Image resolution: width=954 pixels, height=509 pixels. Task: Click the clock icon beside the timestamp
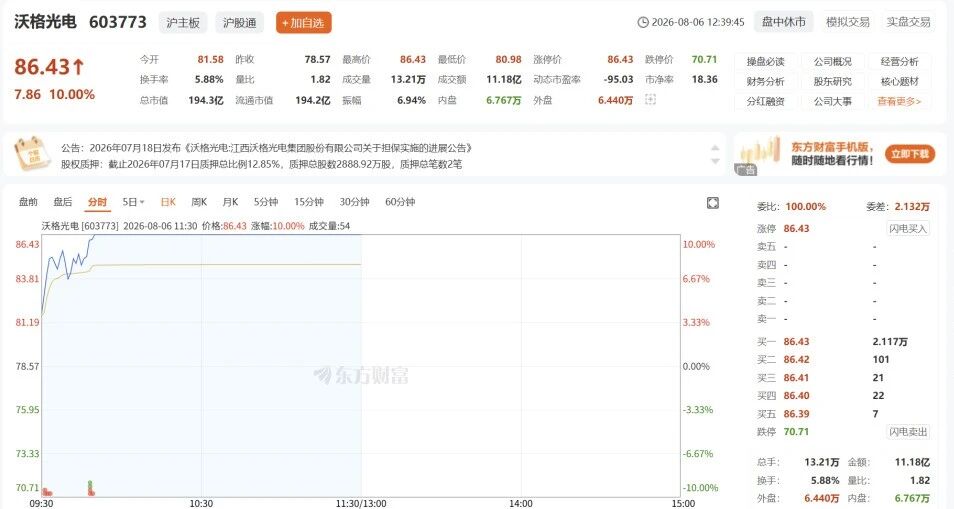pyautogui.click(x=642, y=22)
